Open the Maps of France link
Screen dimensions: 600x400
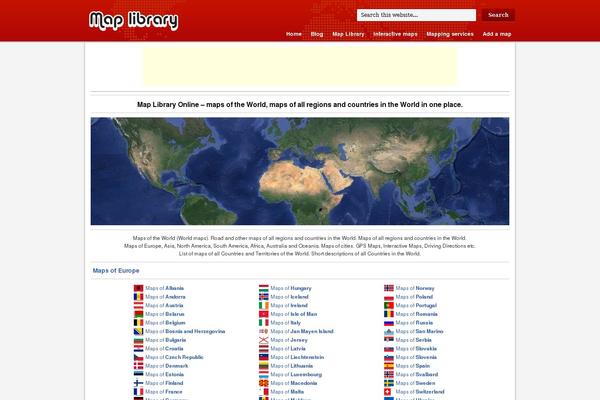point(164,392)
